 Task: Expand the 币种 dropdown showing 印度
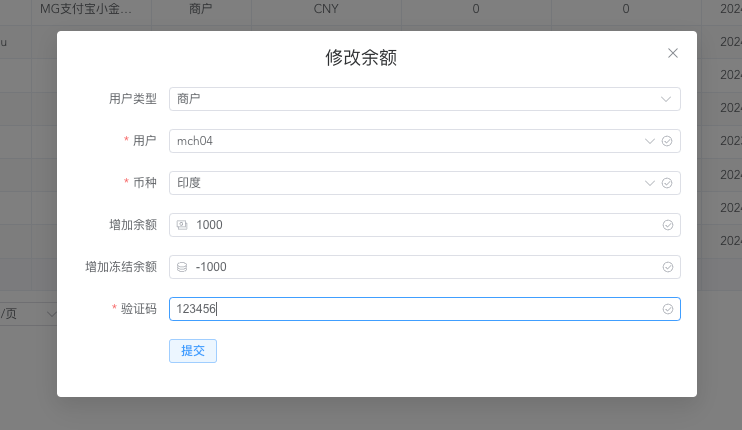point(424,183)
